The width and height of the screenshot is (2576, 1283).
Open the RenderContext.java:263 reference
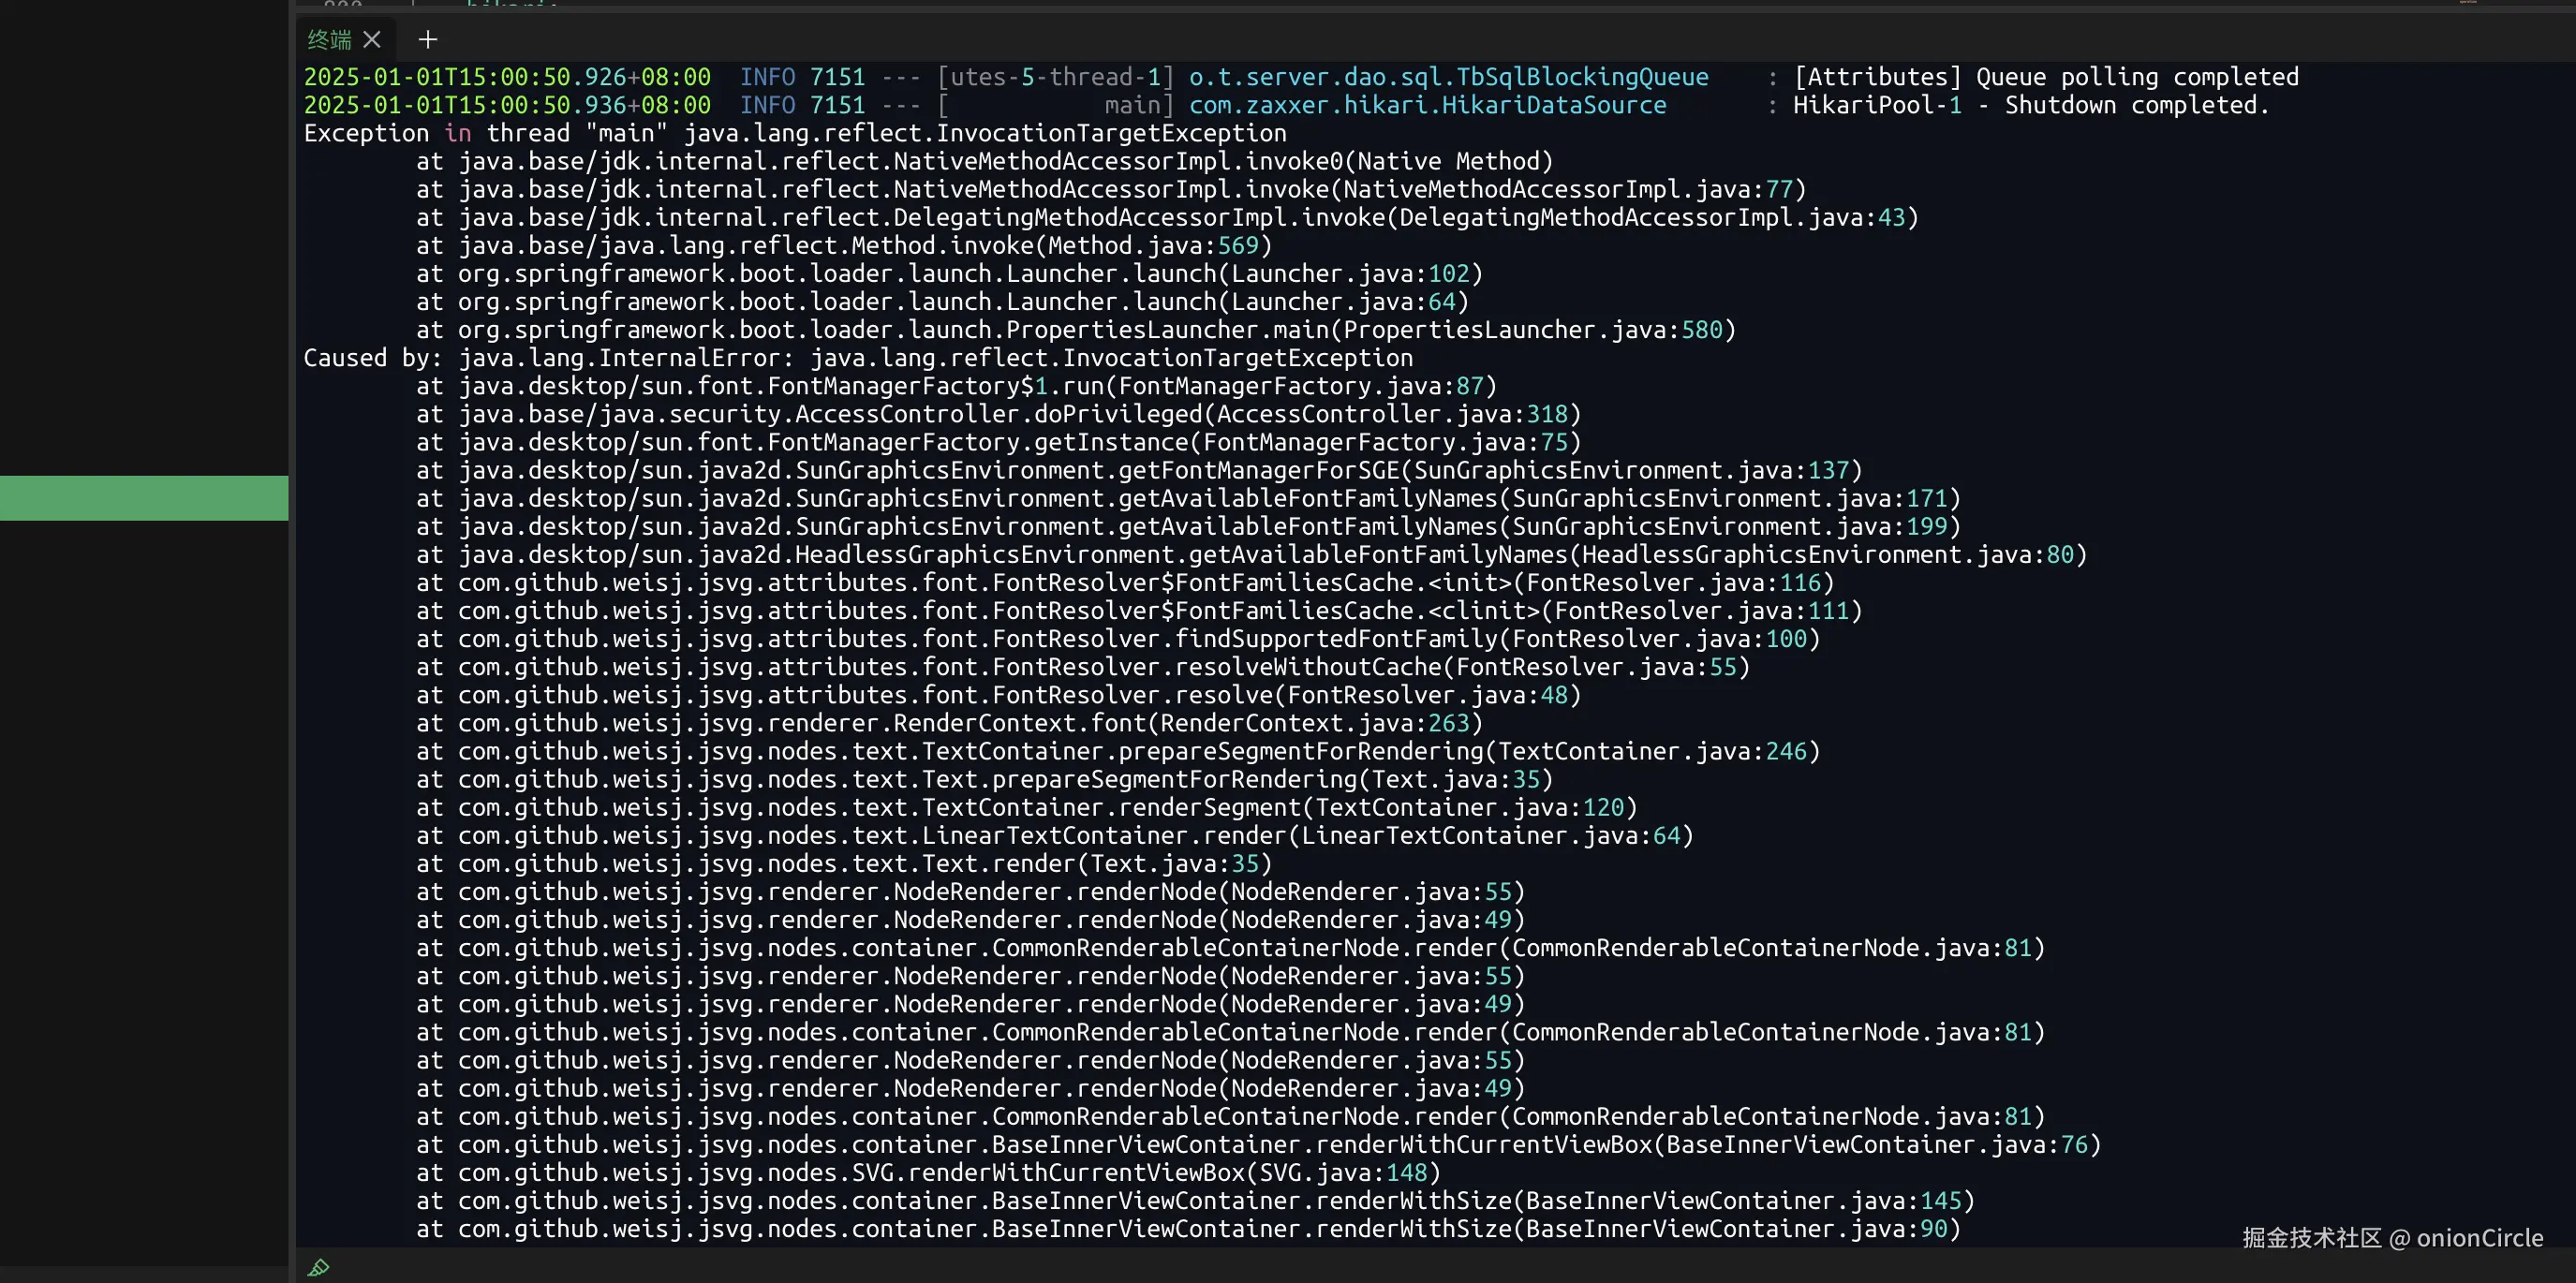click(x=1315, y=723)
